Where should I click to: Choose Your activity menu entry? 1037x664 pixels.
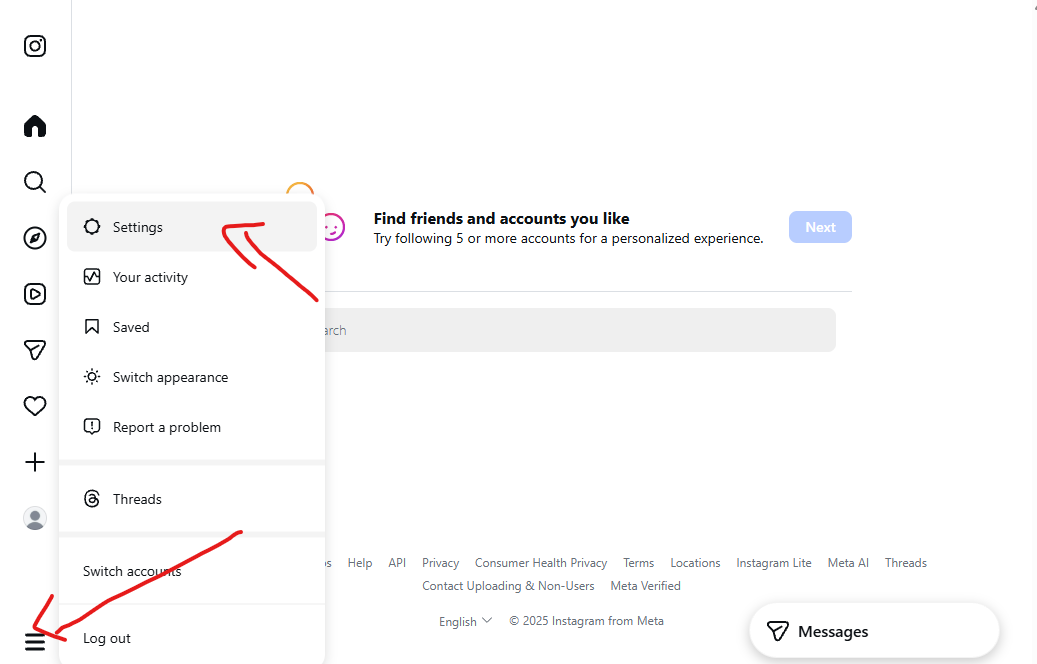coord(192,277)
